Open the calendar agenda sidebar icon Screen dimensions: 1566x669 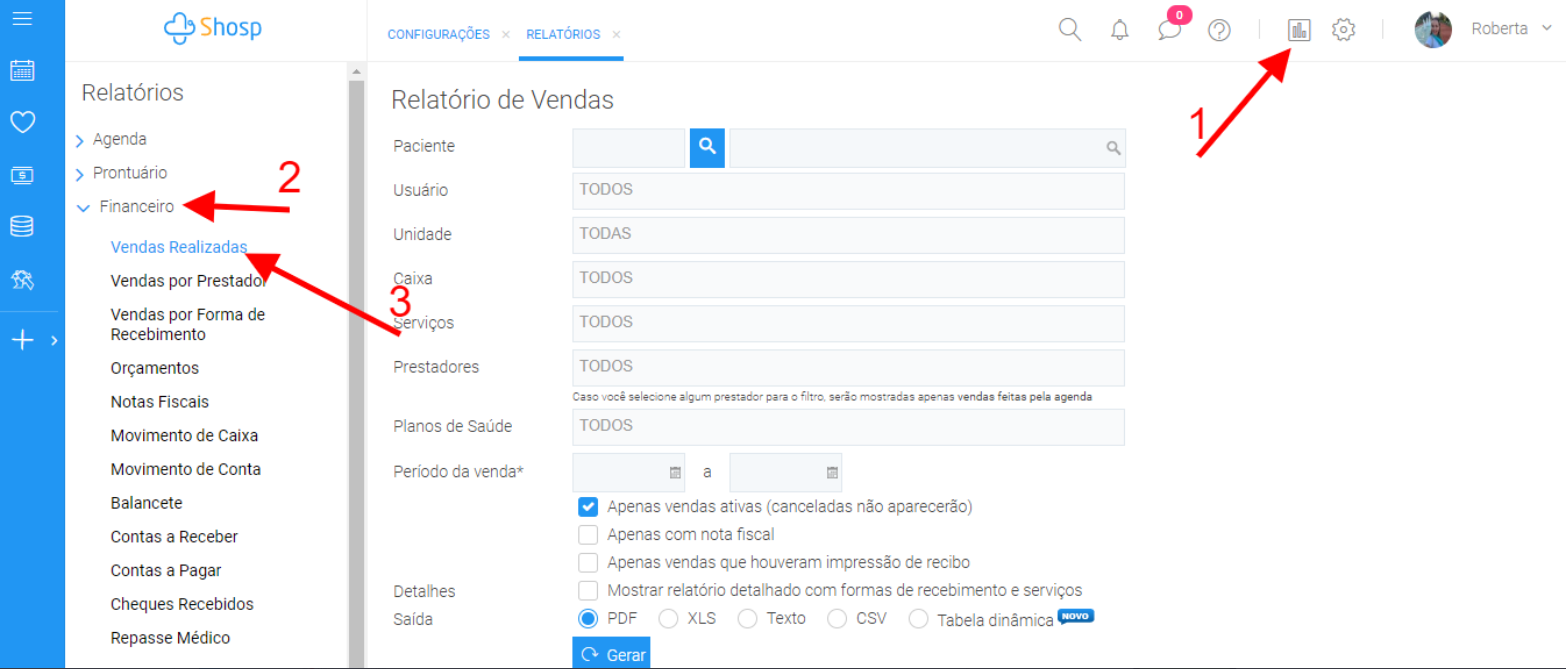point(22,70)
